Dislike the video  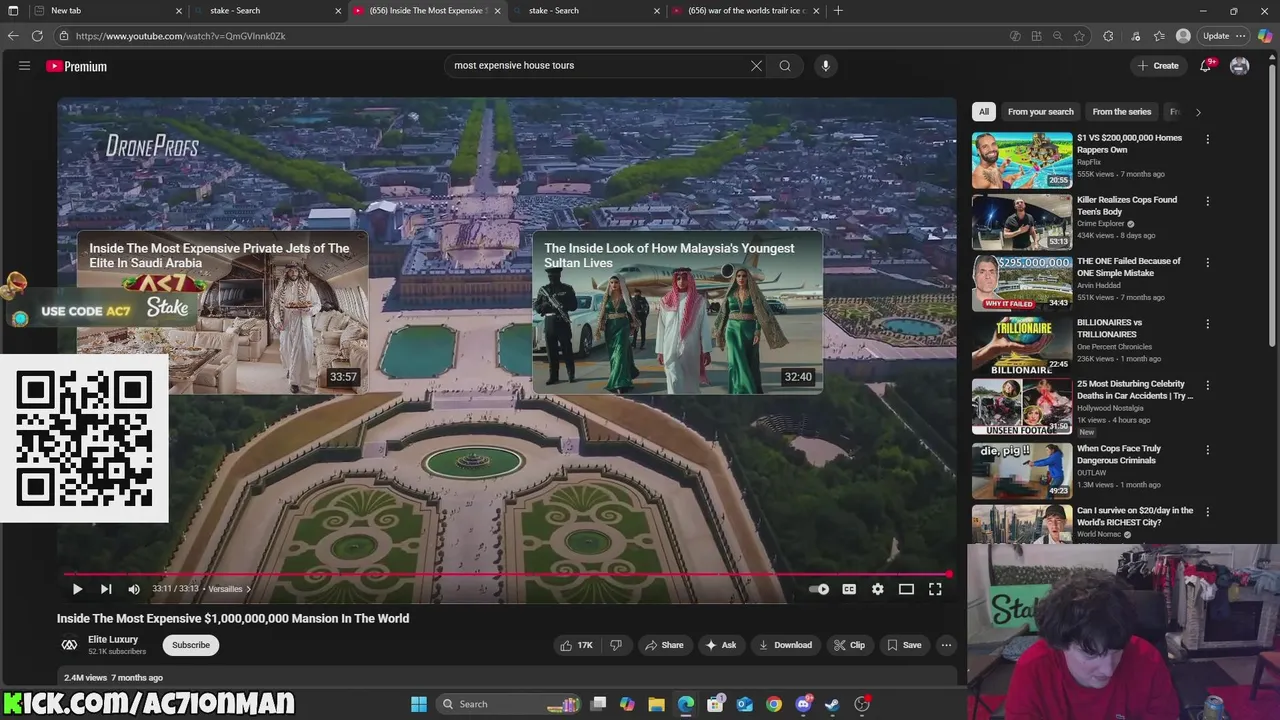point(616,645)
